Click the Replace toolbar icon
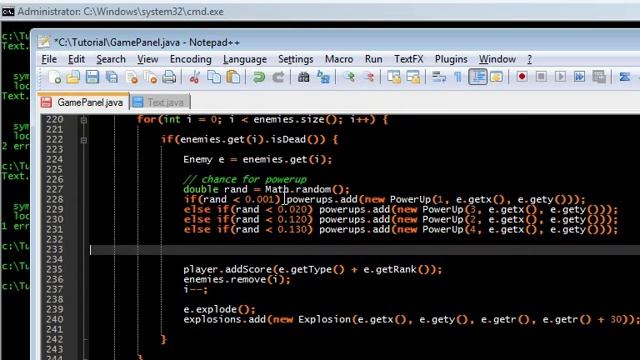640x360 pixels. [x=323, y=77]
